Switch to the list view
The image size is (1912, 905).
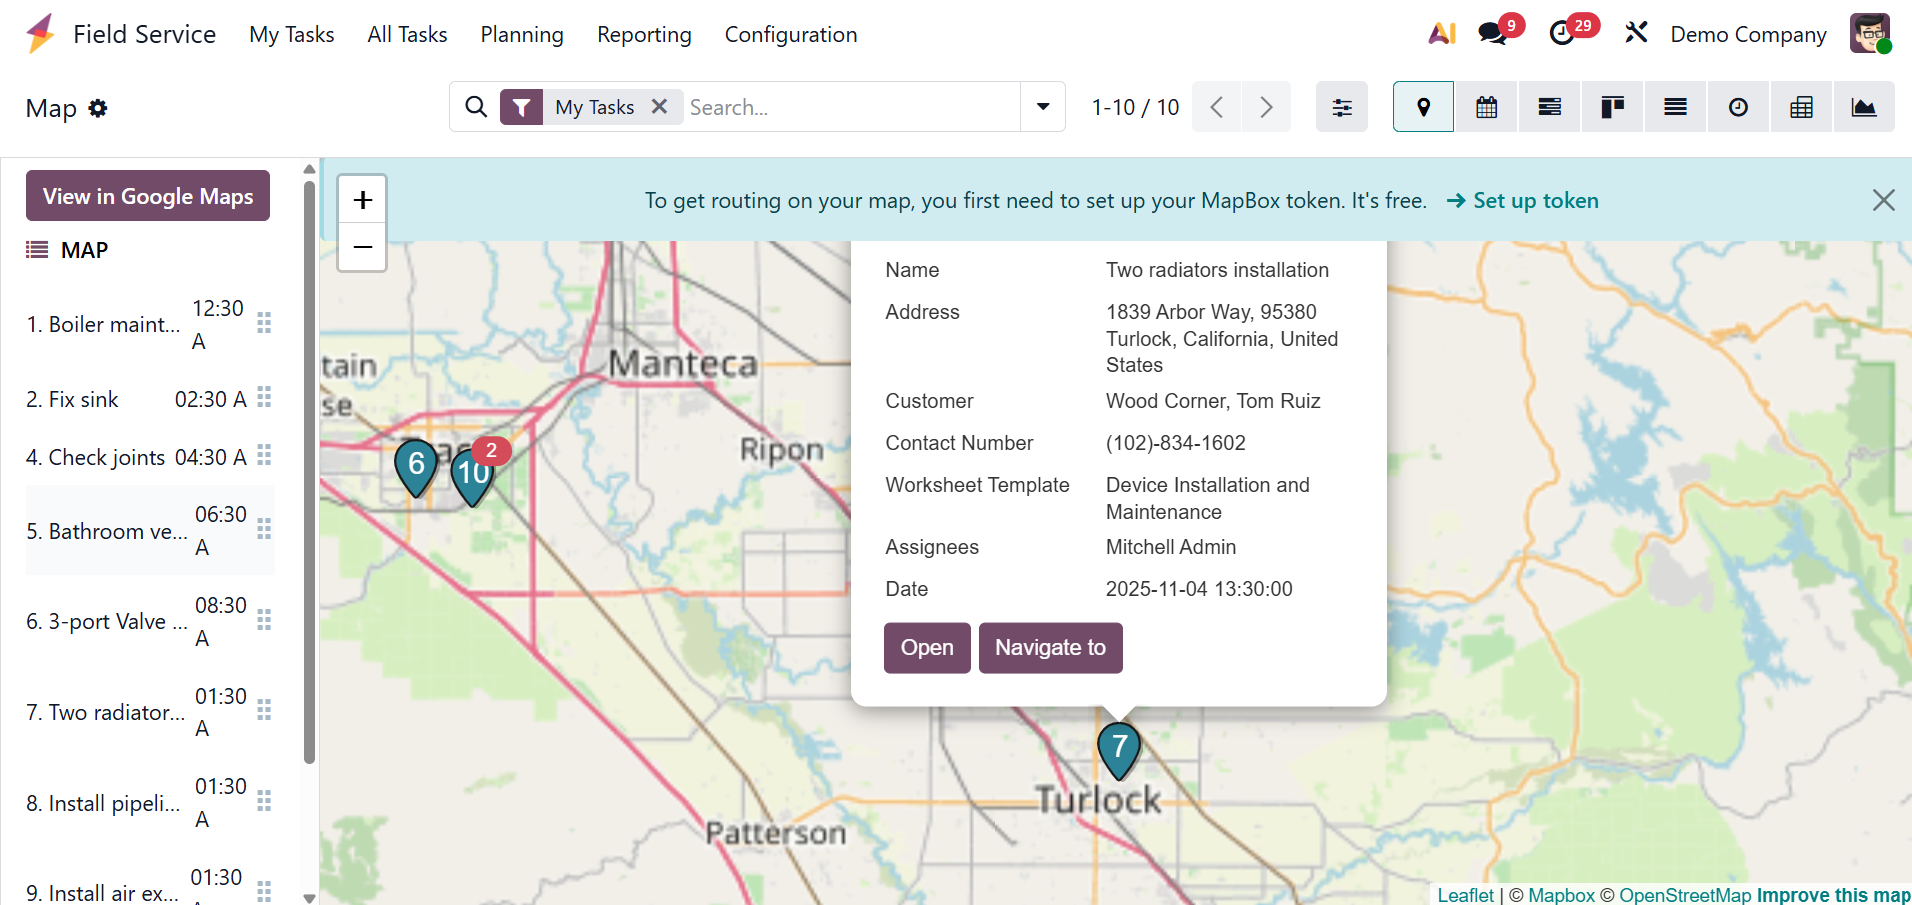(x=1675, y=107)
